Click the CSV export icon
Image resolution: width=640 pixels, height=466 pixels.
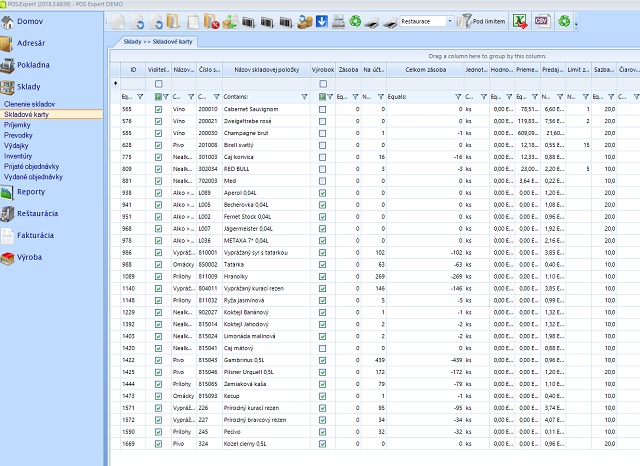tap(543, 20)
